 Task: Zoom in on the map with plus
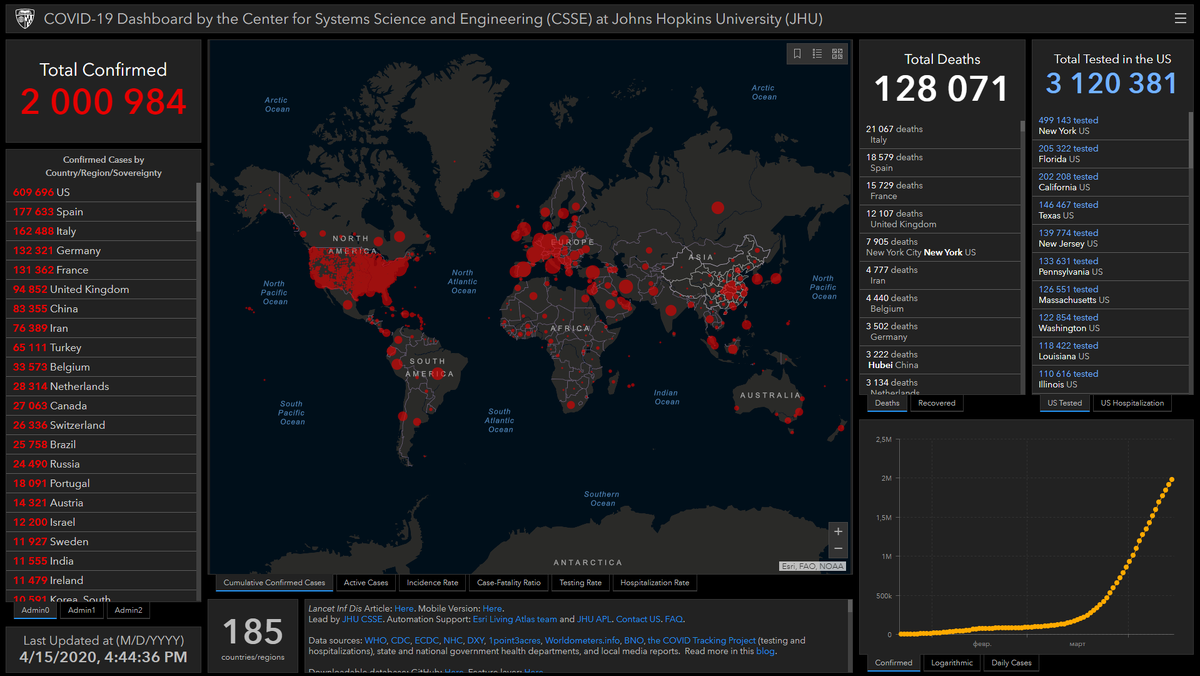point(838,531)
